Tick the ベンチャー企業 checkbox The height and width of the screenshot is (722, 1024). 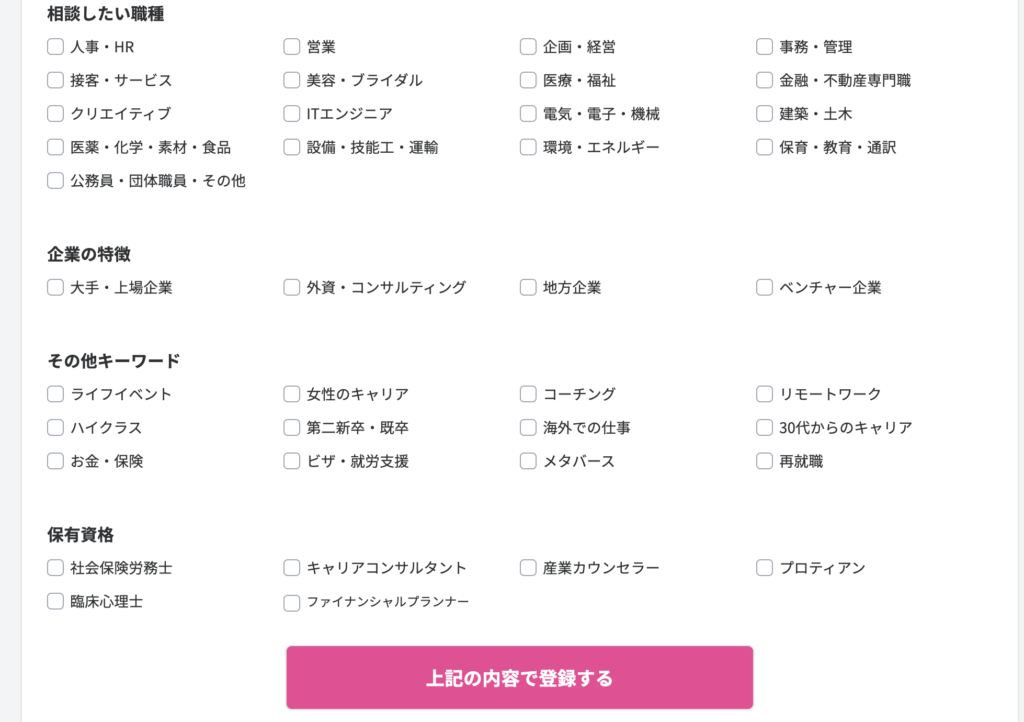(x=765, y=288)
